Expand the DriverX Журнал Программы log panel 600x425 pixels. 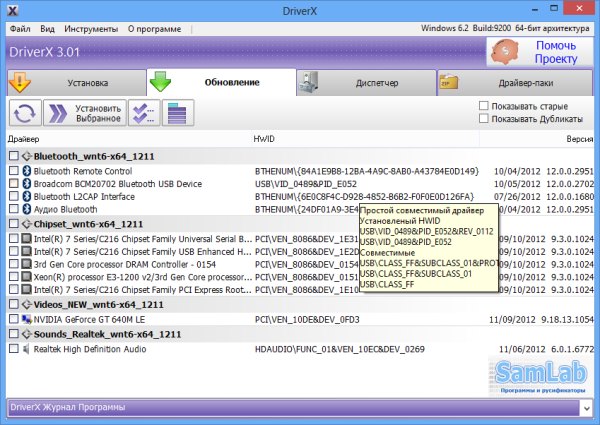(584, 408)
